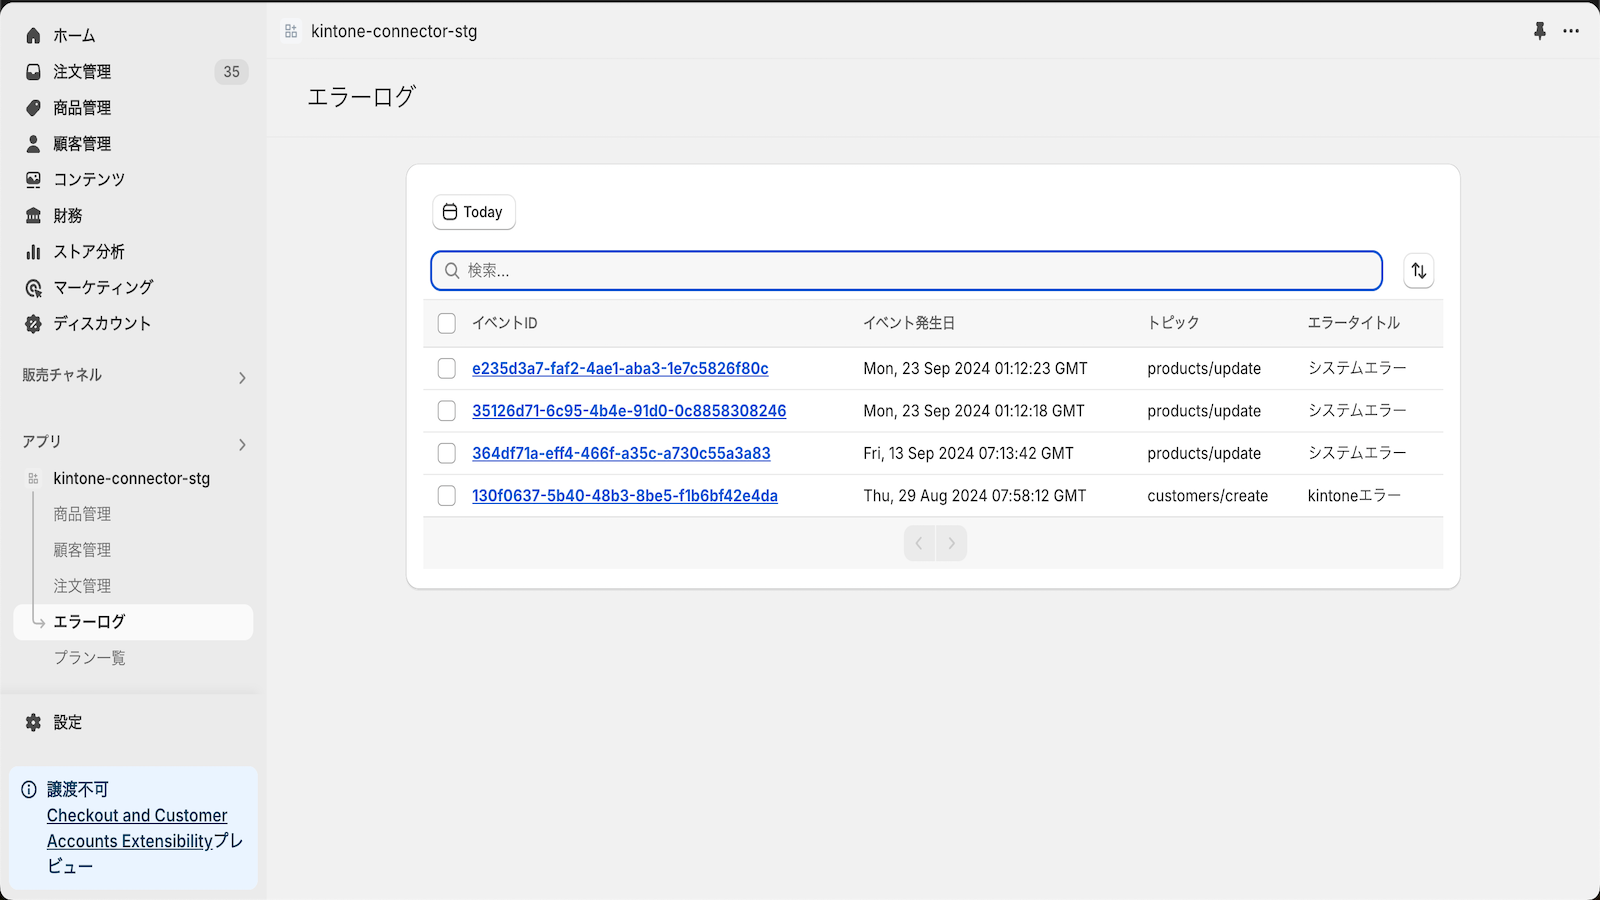Click the analytics bar chart icon
Viewport: 1600px width, 900px height.
[33, 252]
